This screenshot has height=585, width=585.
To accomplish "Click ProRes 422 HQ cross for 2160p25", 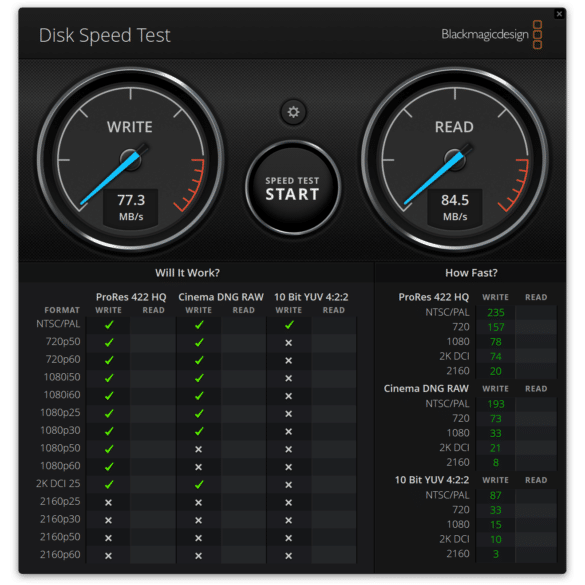I will [108, 503].
